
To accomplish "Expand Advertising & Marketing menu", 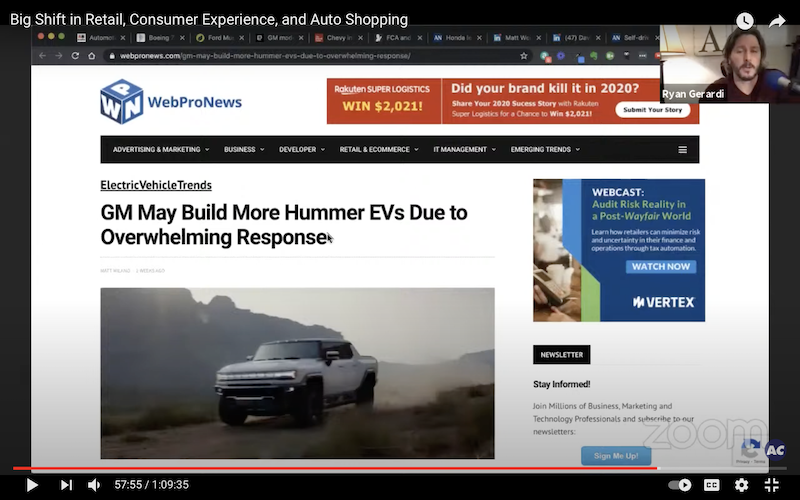I will (x=161, y=149).
